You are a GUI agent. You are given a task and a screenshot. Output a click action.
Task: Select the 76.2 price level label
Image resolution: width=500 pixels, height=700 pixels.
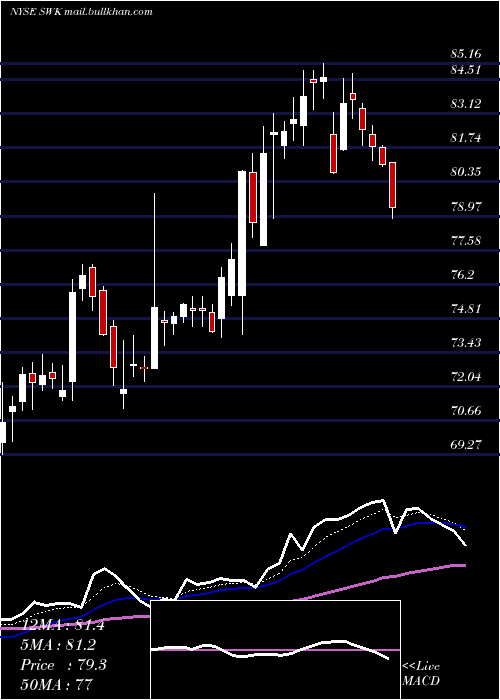[462, 275]
